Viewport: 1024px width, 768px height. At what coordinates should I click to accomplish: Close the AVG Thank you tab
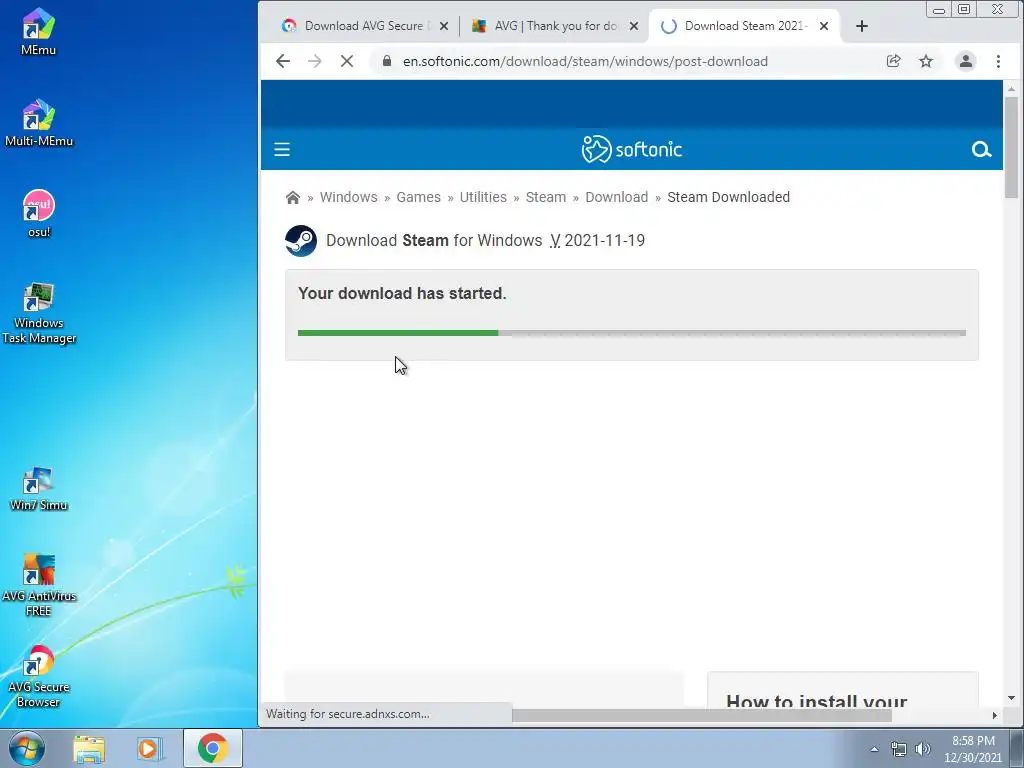(x=633, y=26)
